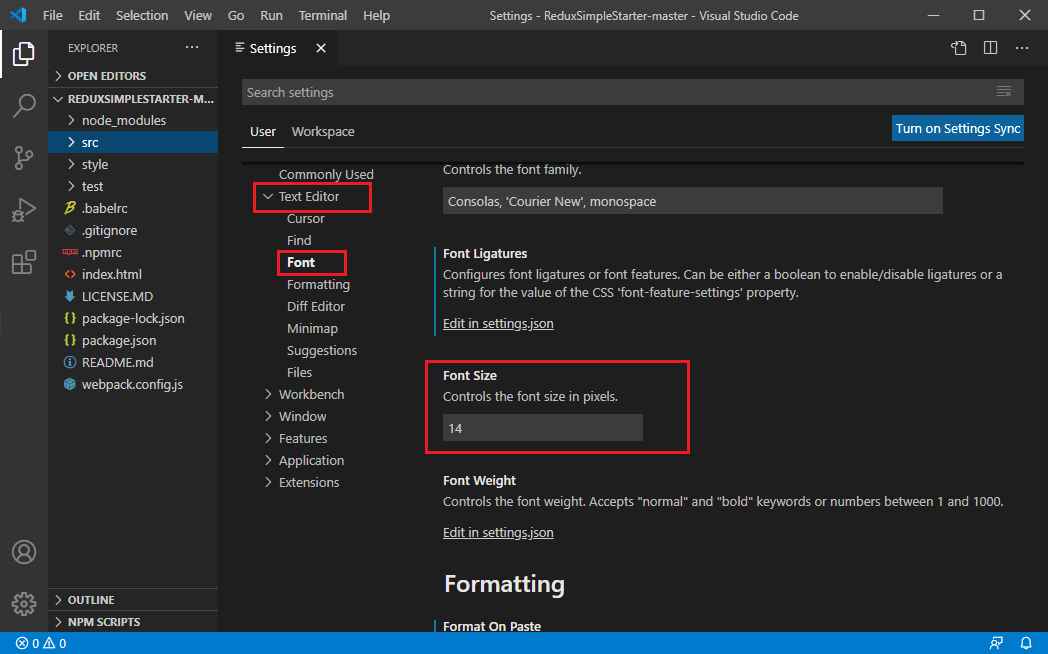Select the Minimap settings subcategory
1048x654 pixels.
point(312,329)
